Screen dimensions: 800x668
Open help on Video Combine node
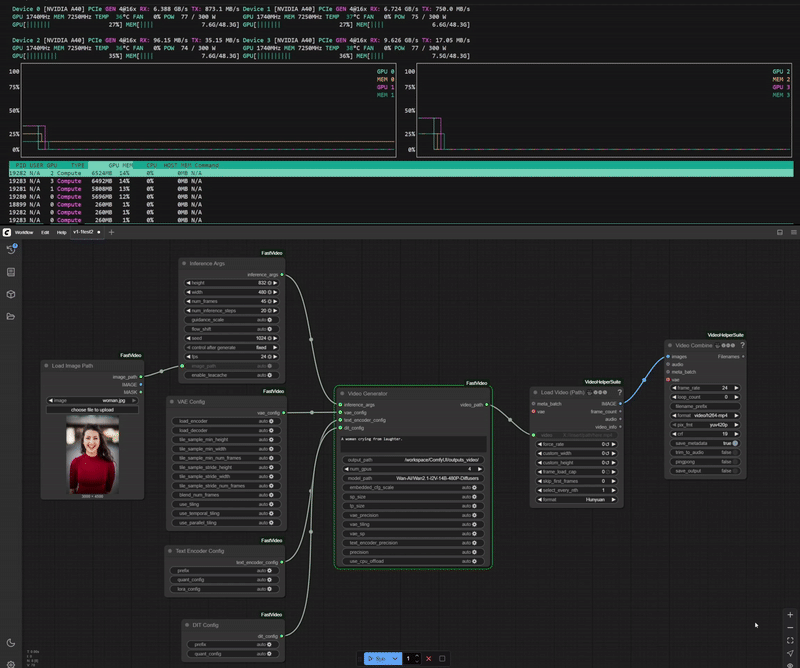coord(742,345)
